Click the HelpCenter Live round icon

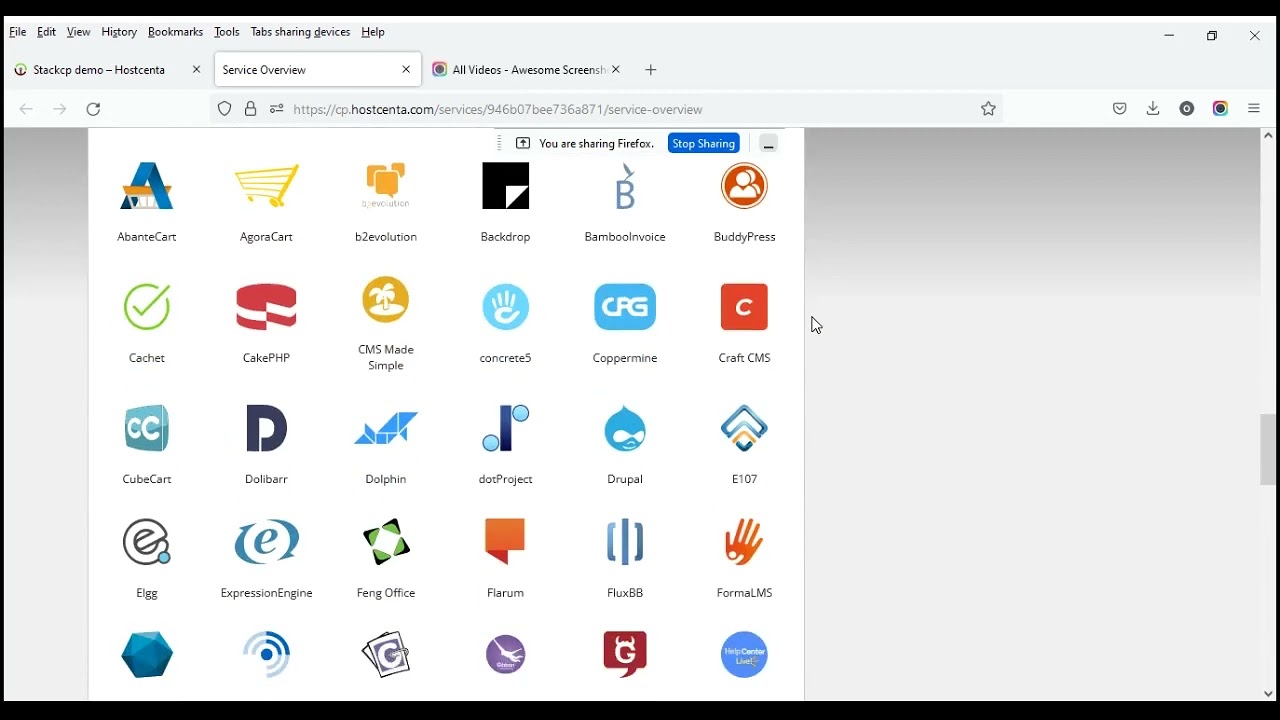pos(745,656)
